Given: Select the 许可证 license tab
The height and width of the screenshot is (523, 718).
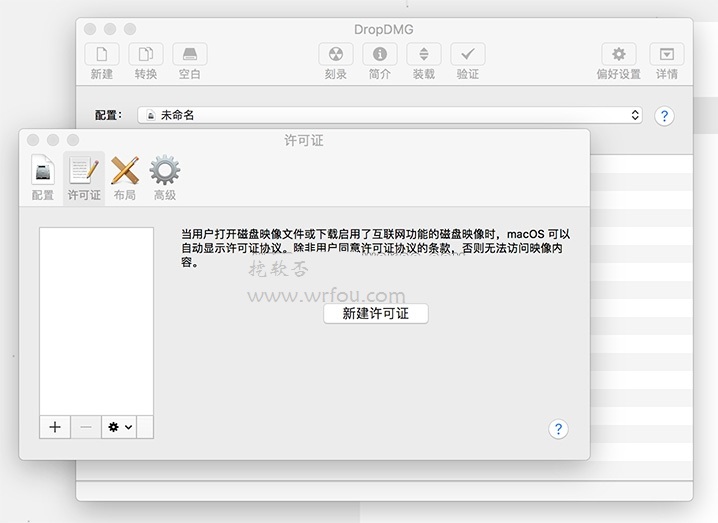Looking at the screenshot, I should click(x=84, y=179).
